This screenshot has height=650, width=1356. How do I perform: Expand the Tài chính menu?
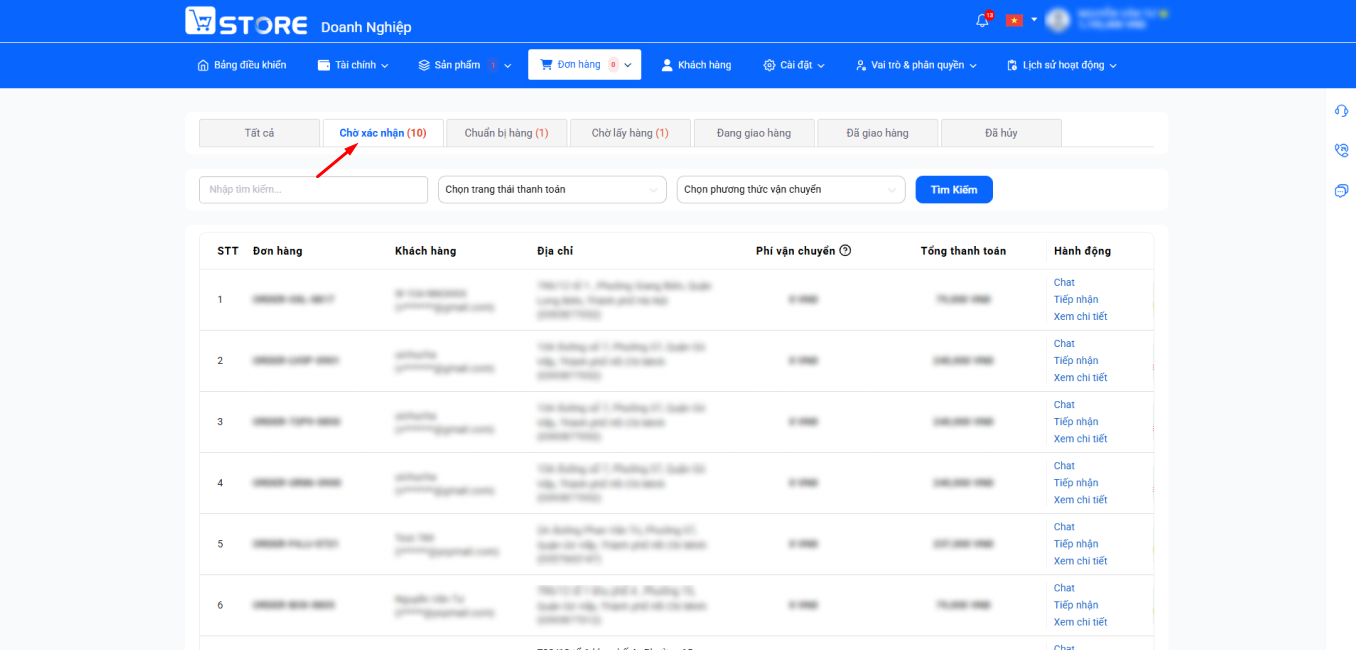pyautogui.click(x=353, y=65)
